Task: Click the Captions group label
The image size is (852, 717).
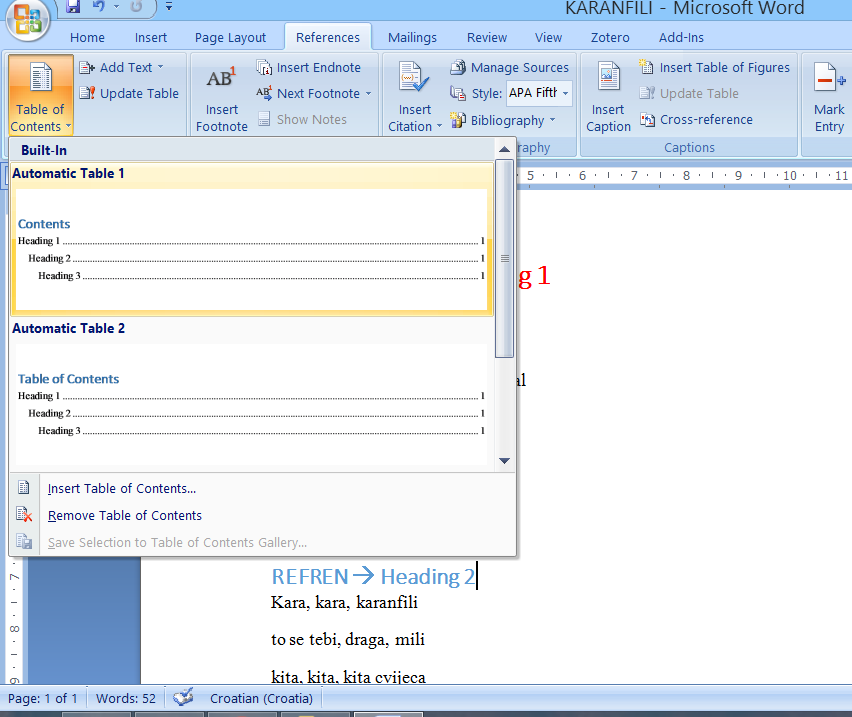Action: tap(689, 147)
